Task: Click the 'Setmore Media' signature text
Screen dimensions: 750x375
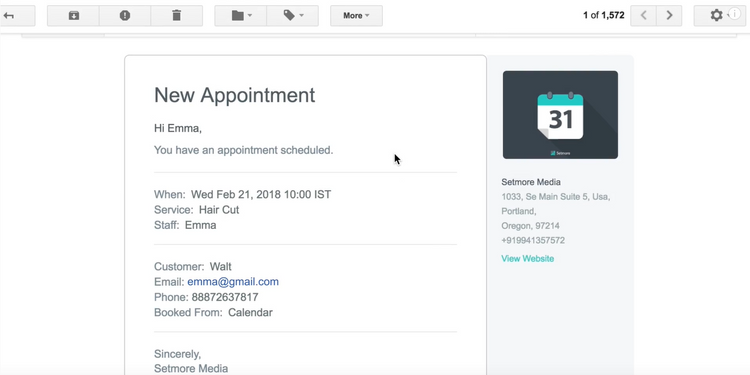Action: (191, 369)
